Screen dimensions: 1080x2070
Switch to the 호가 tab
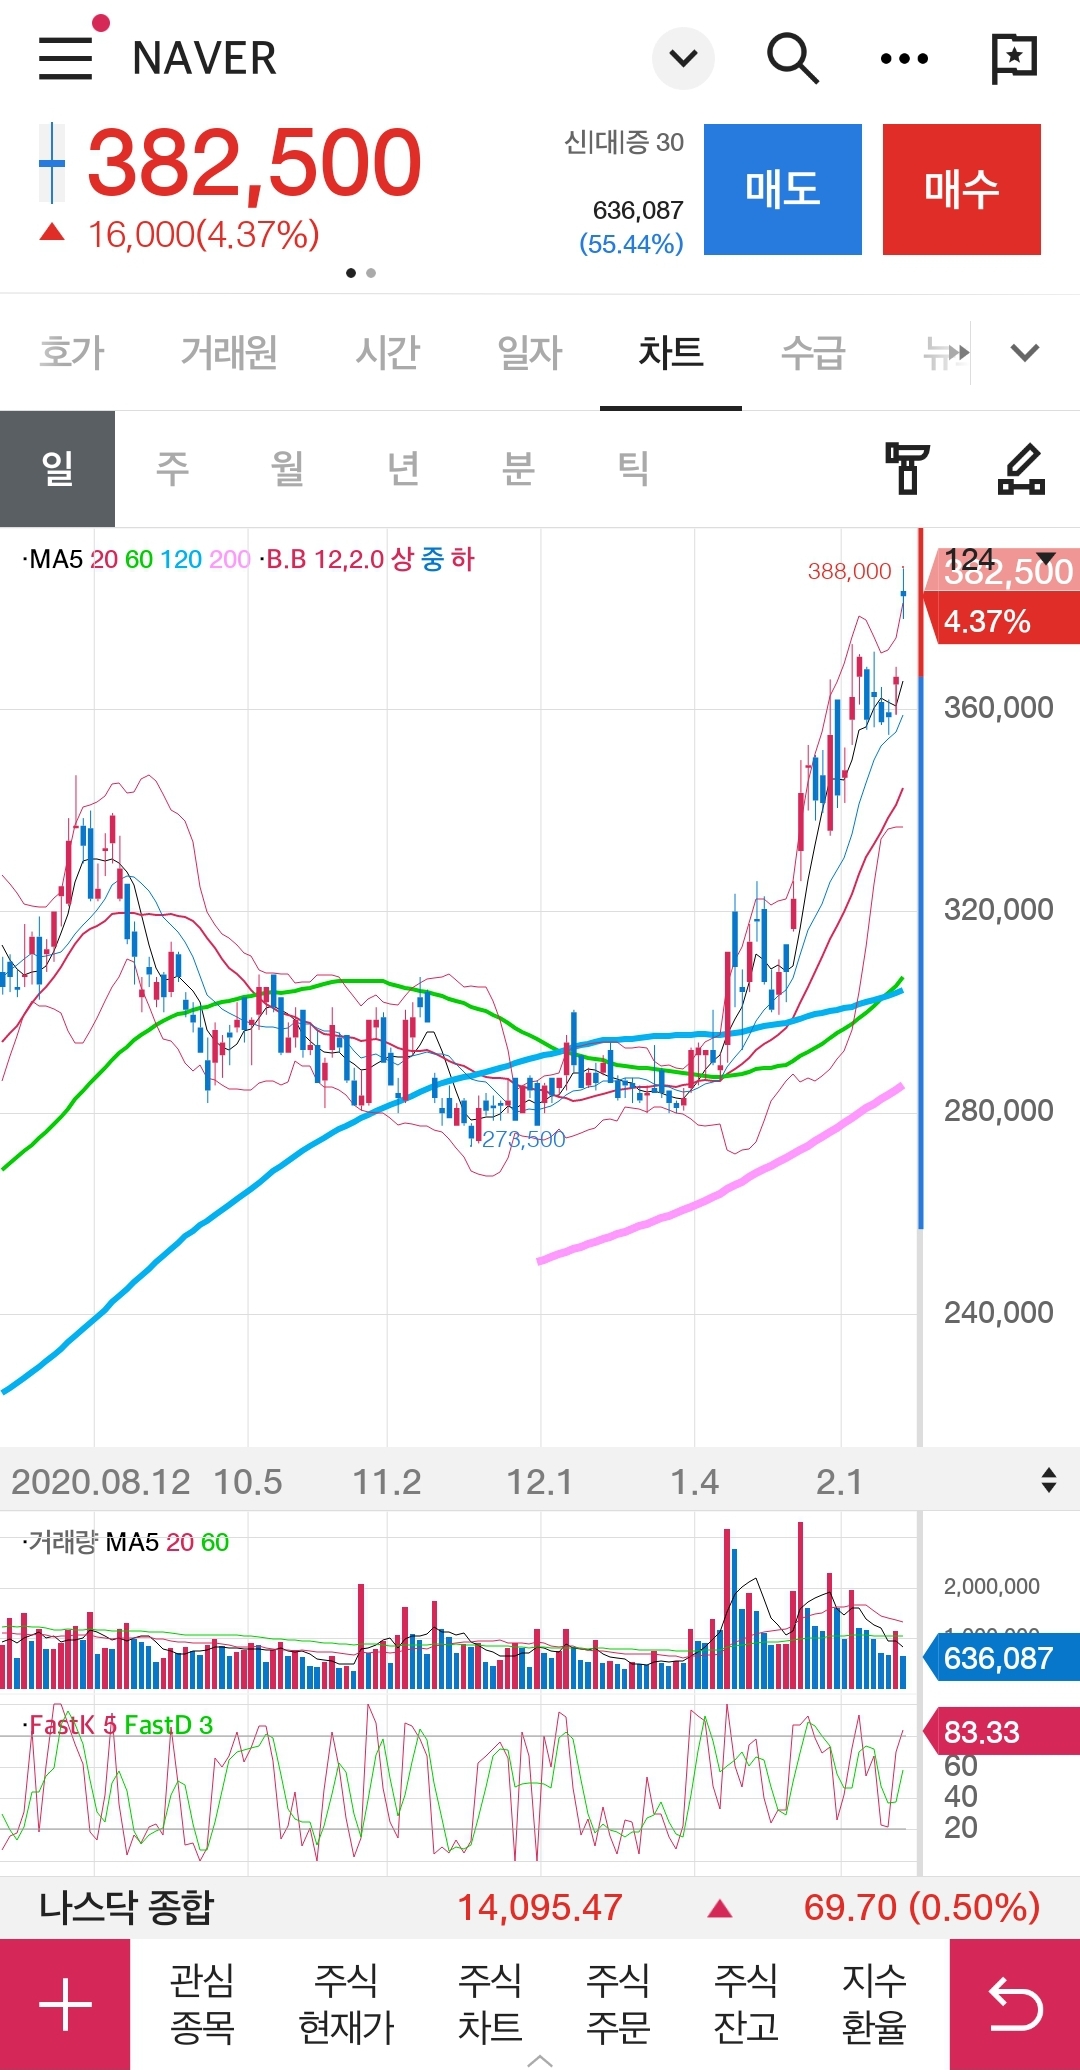(72, 352)
